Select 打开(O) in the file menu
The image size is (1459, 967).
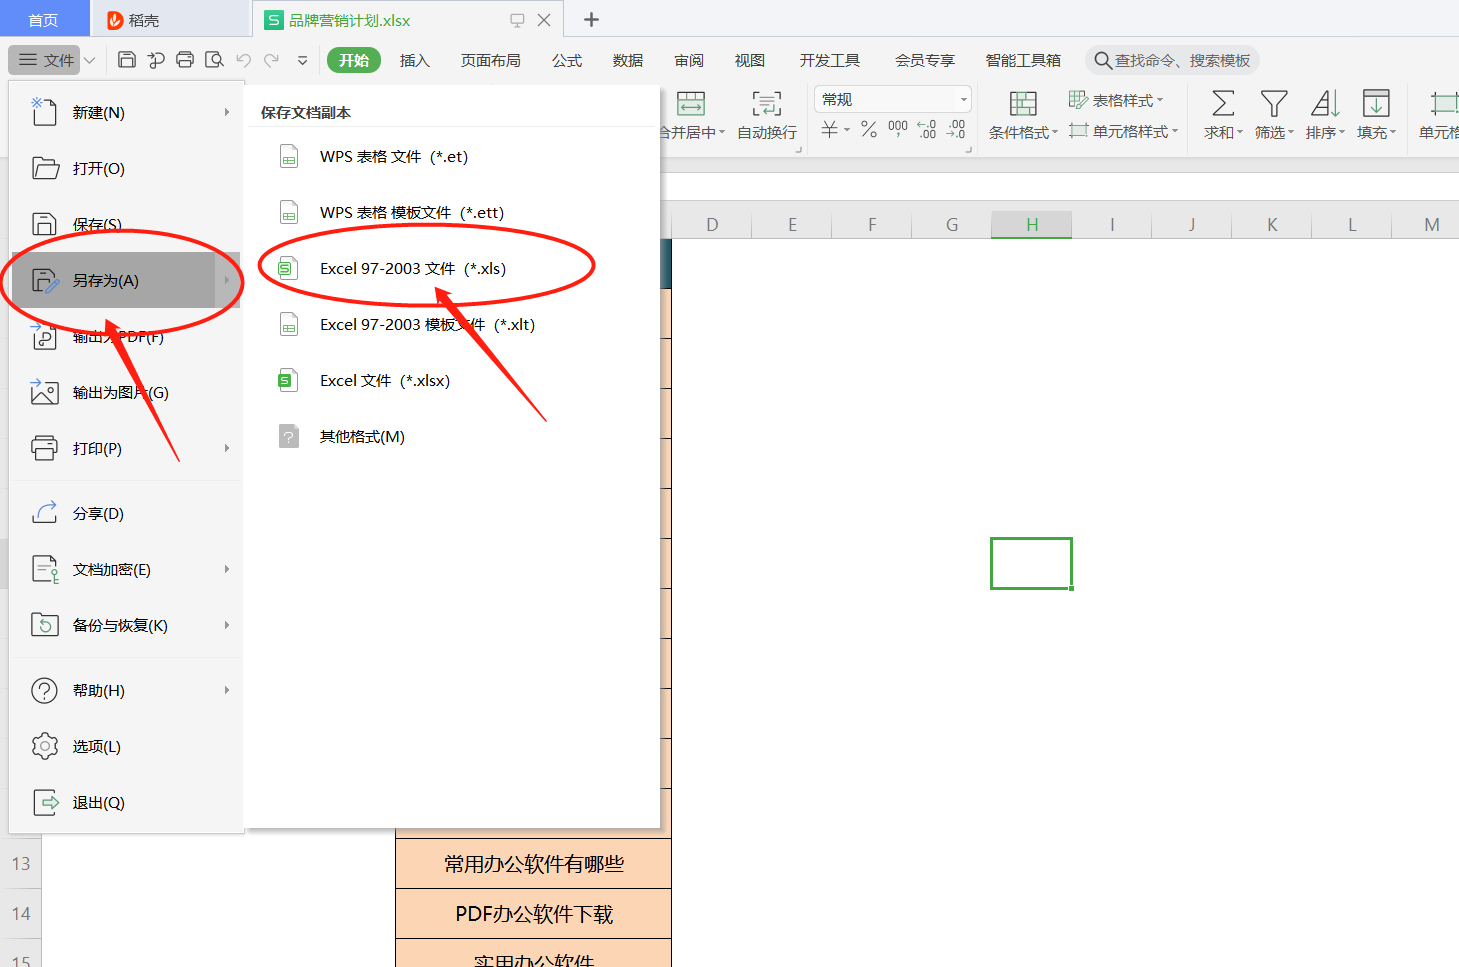[126, 168]
